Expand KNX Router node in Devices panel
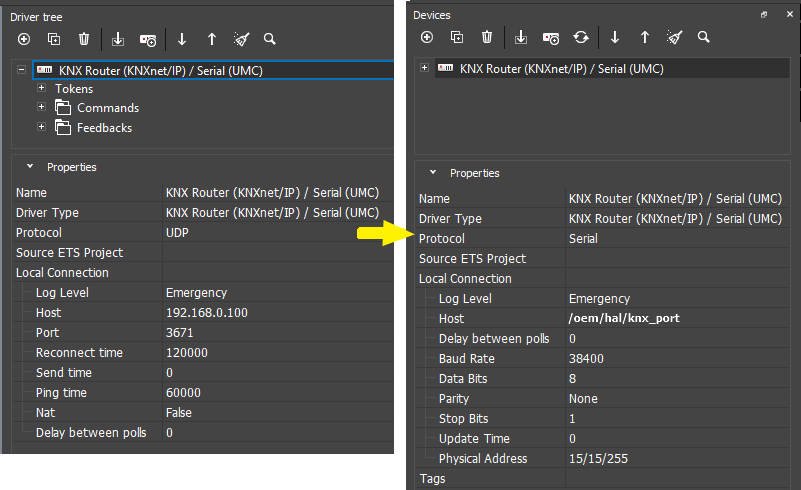The height and width of the screenshot is (490, 801). [425, 68]
